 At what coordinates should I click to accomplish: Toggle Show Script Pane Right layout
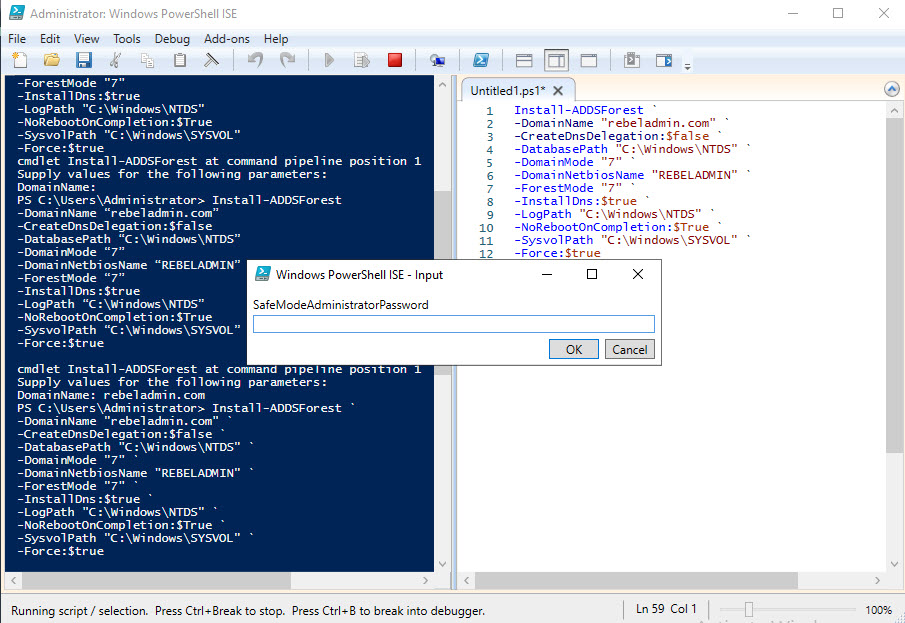[556, 60]
